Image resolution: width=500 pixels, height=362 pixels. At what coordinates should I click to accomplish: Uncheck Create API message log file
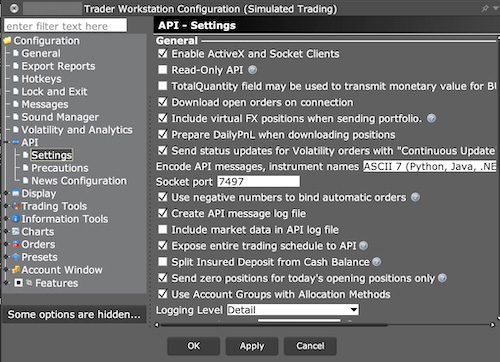tap(163, 213)
